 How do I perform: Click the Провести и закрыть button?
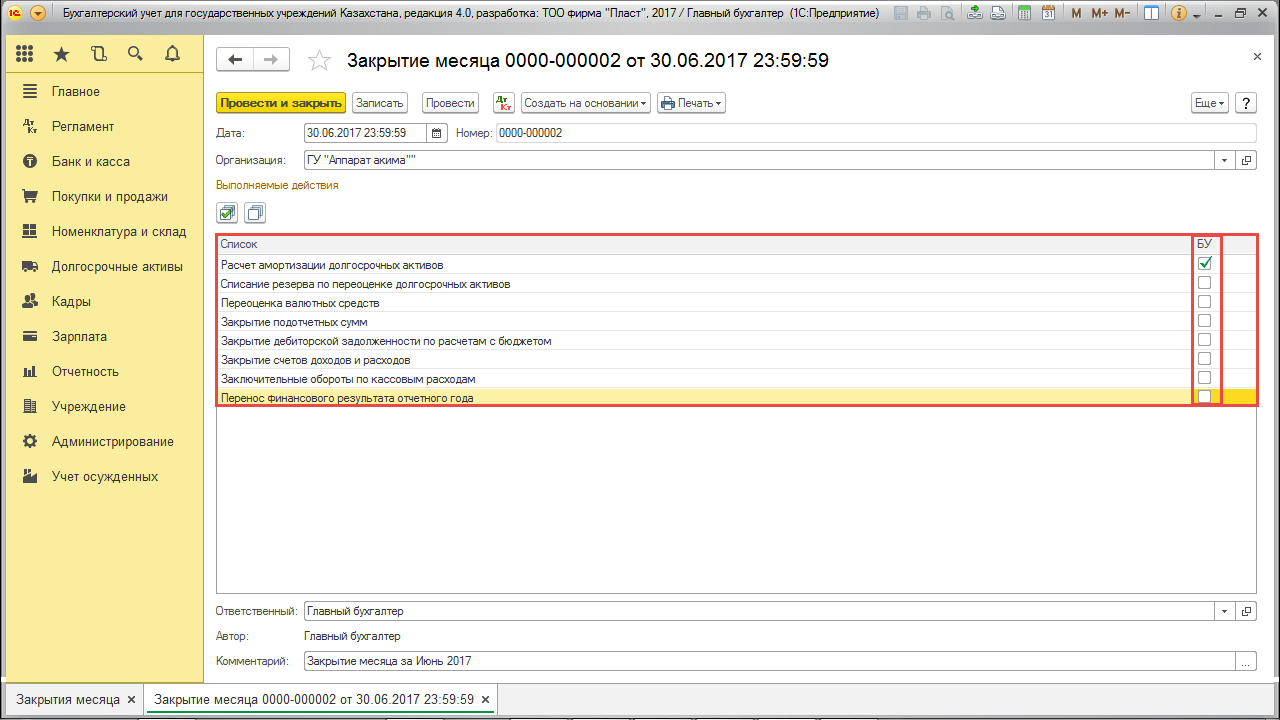[281, 103]
